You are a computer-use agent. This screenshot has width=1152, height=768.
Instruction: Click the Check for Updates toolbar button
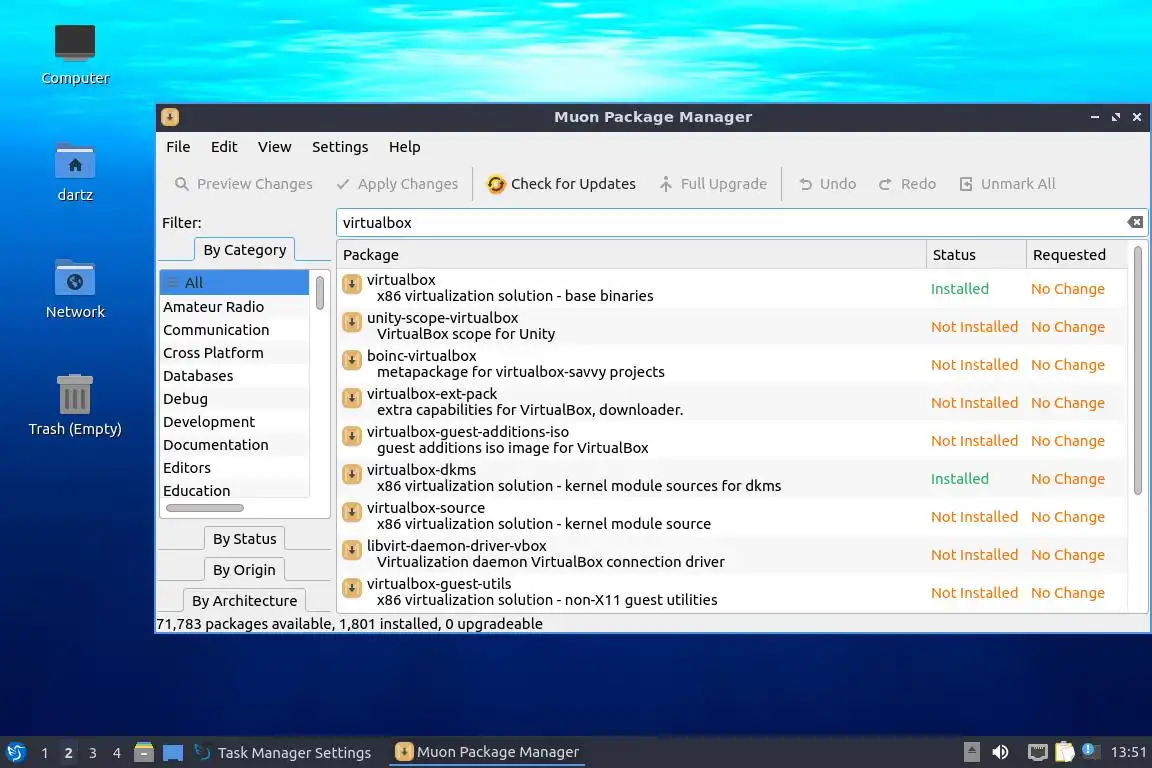(561, 184)
